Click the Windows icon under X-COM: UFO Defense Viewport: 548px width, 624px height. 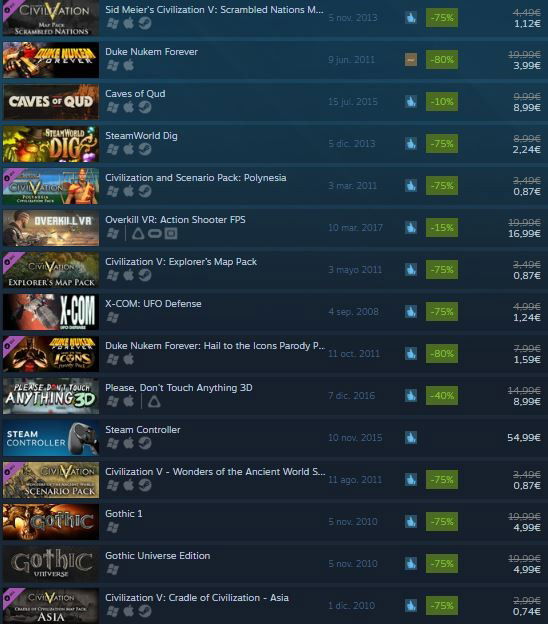pyautogui.click(x=113, y=317)
